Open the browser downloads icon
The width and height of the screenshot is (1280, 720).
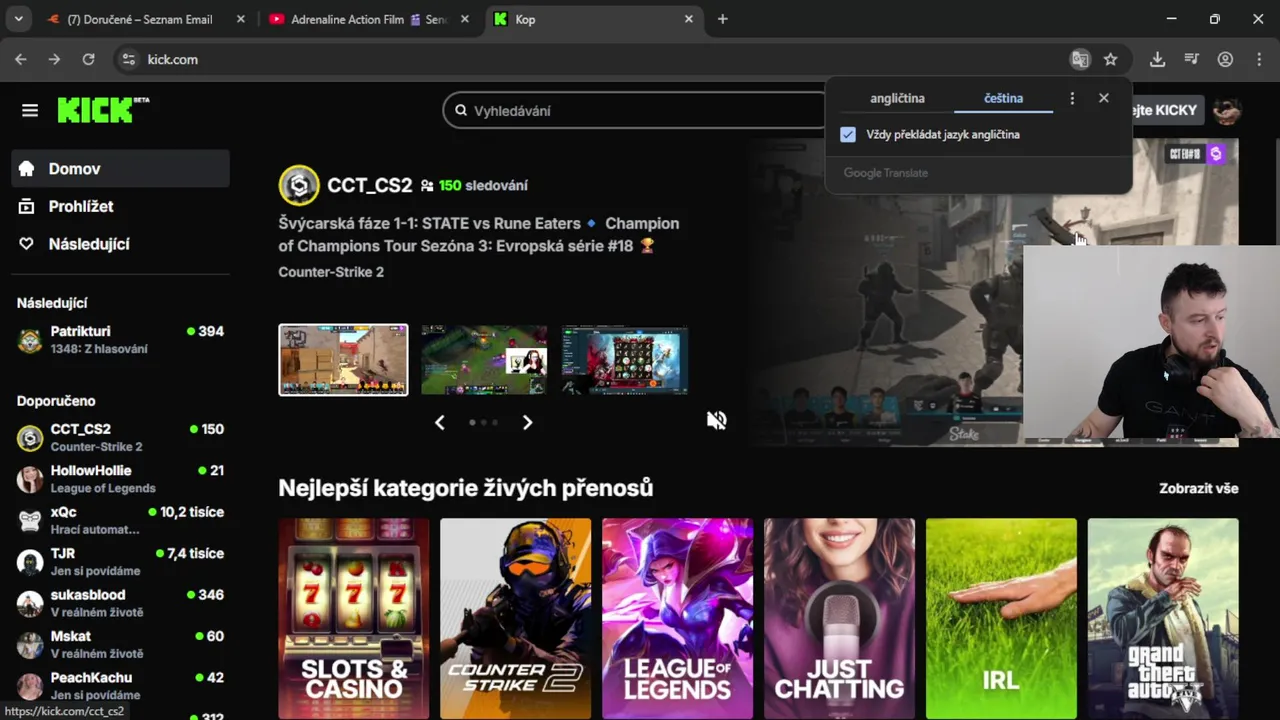[1157, 59]
